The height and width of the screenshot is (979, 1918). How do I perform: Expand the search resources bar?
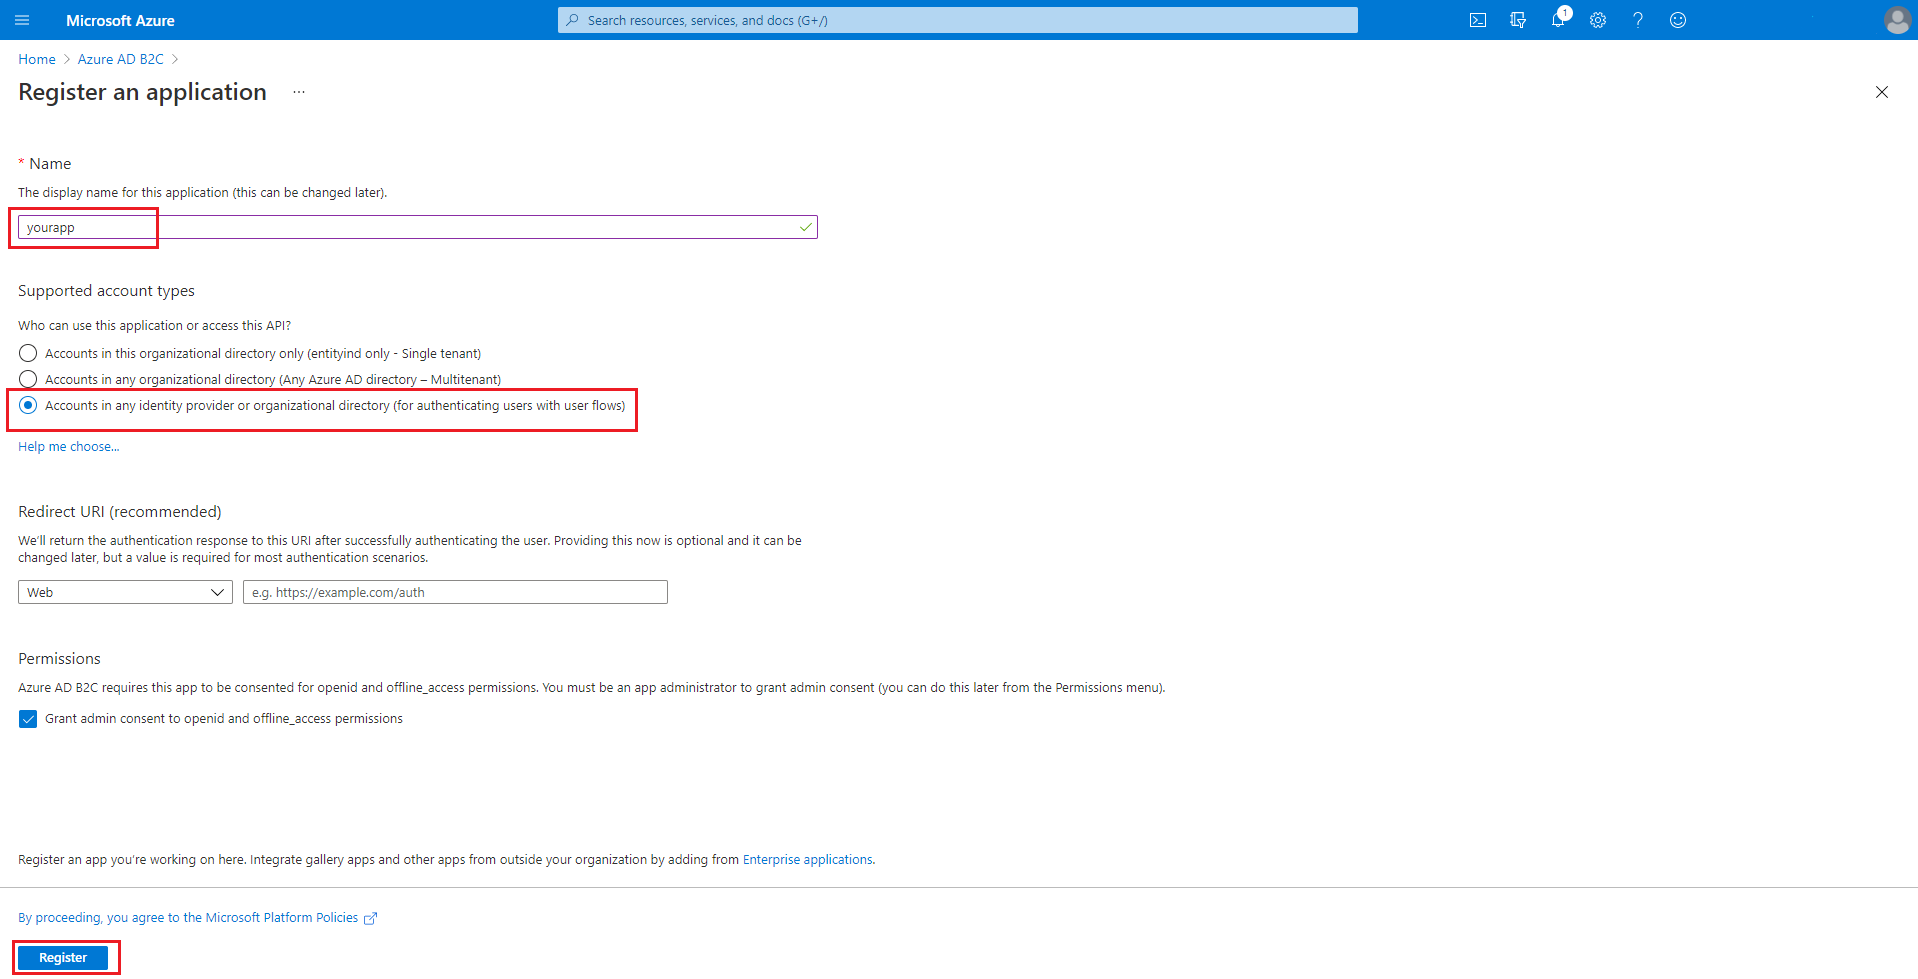[955, 20]
